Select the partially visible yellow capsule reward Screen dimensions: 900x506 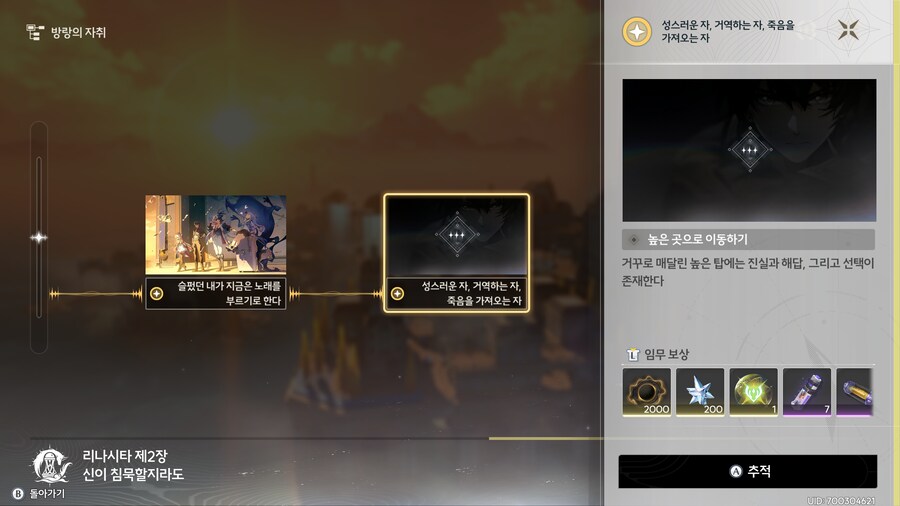[855, 392]
